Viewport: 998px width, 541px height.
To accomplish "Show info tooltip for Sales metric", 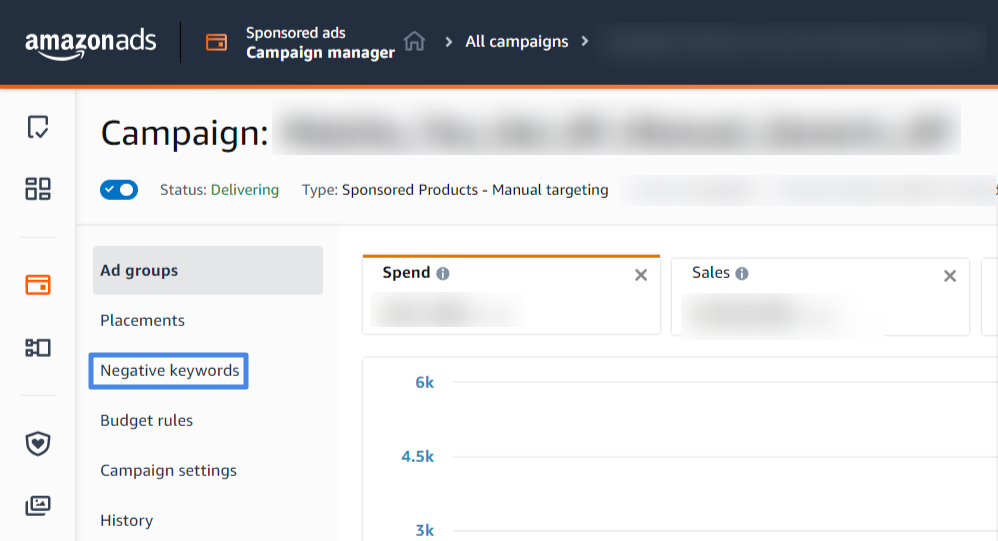I will [741, 274].
